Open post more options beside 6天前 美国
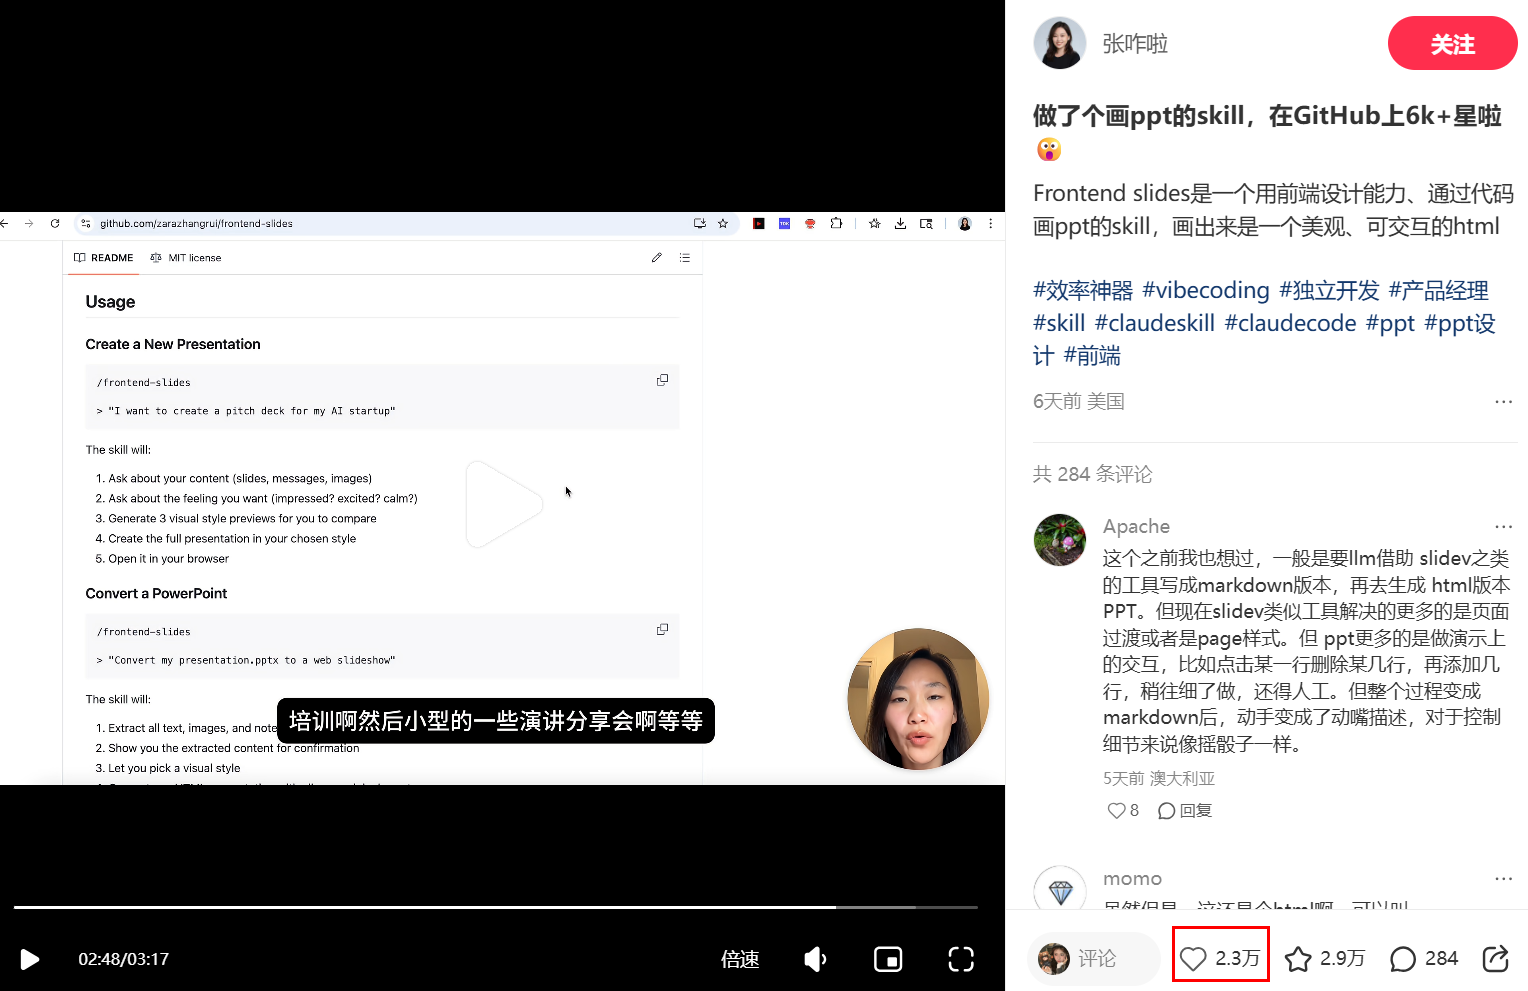1528x991 pixels. coord(1503,401)
